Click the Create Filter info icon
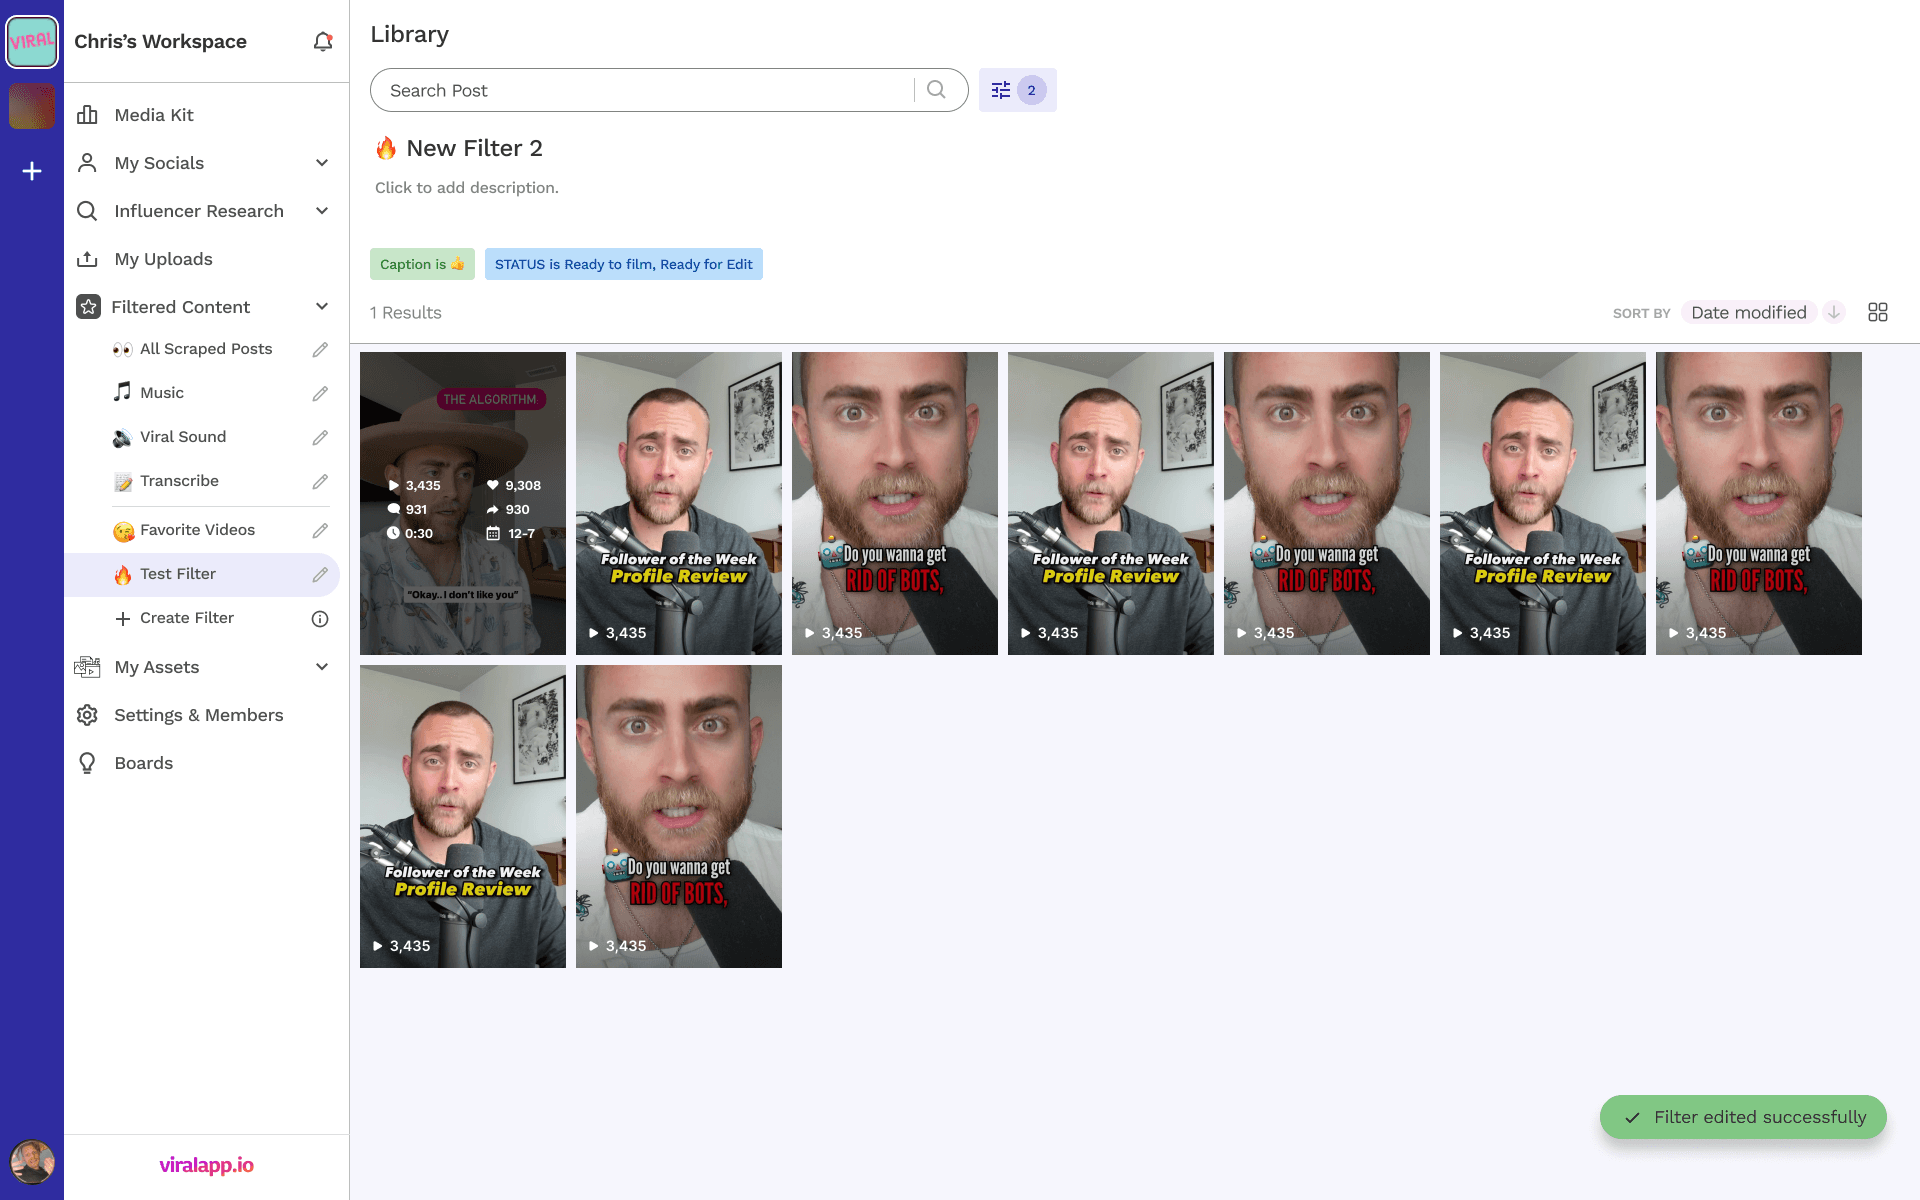Screen dimensions: 1920x1200 click(320, 619)
